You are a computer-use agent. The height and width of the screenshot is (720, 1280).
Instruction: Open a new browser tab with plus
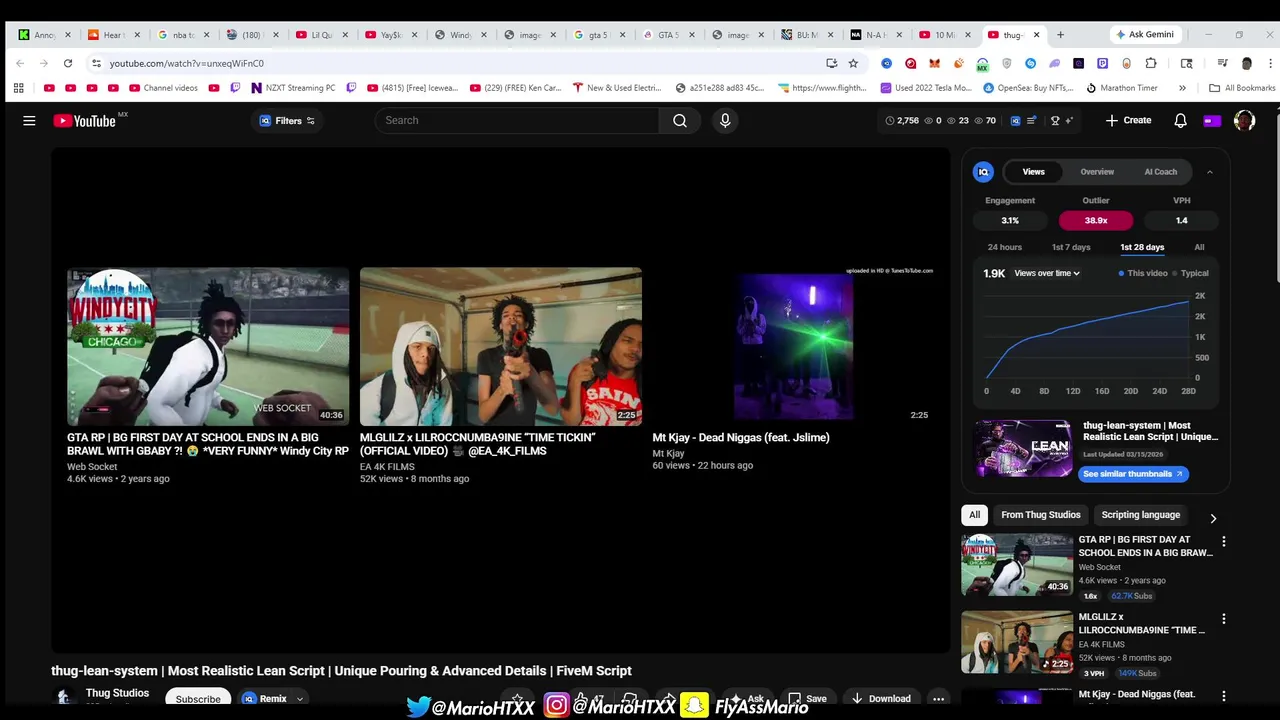tap(1060, 35)
